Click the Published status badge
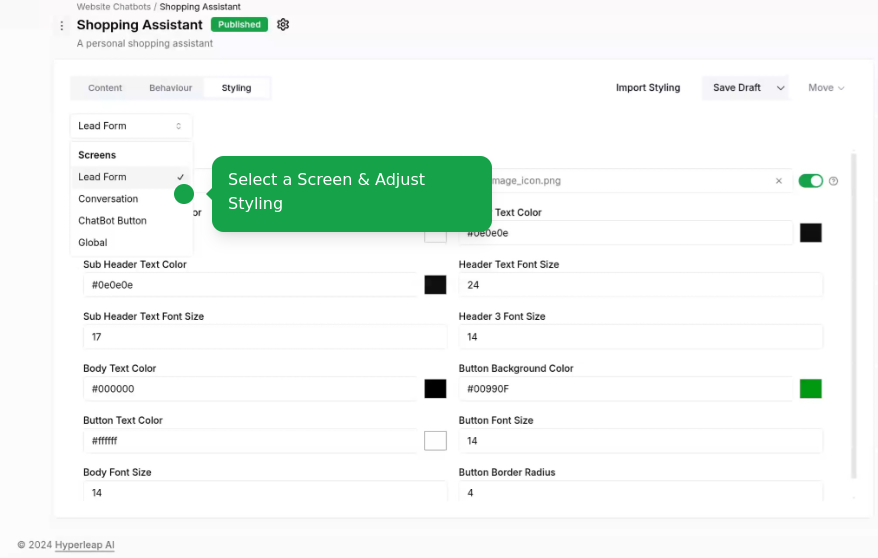This screenshot has width=878, height=558. click(x=239, y=25)
